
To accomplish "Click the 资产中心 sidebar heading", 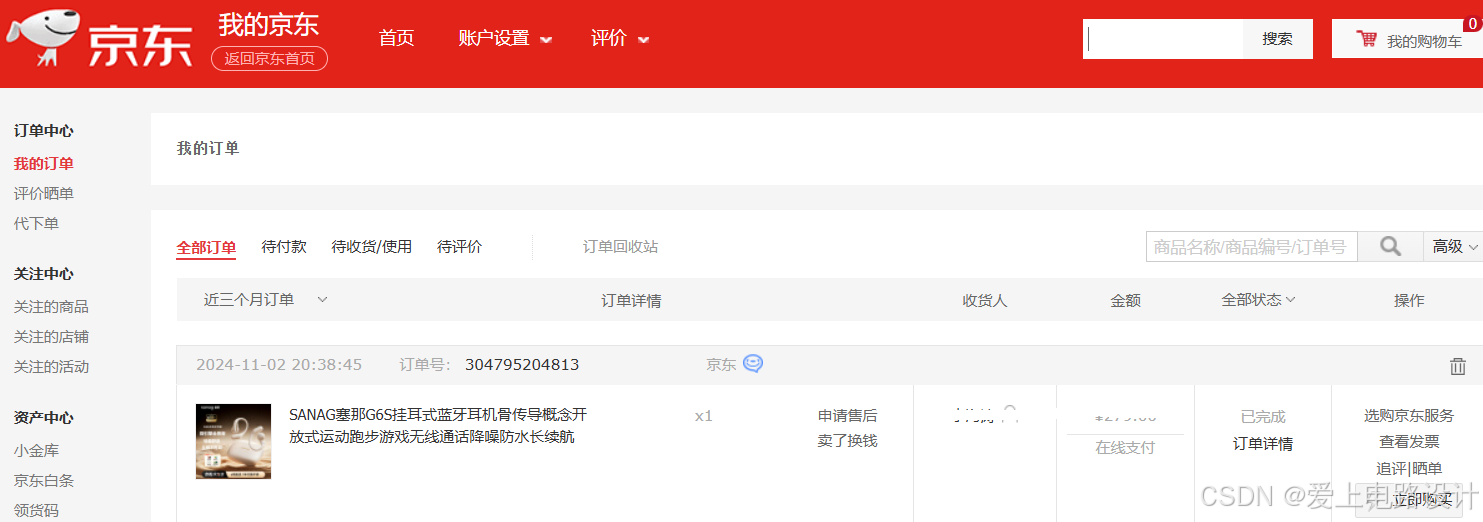I will point(44,417).
